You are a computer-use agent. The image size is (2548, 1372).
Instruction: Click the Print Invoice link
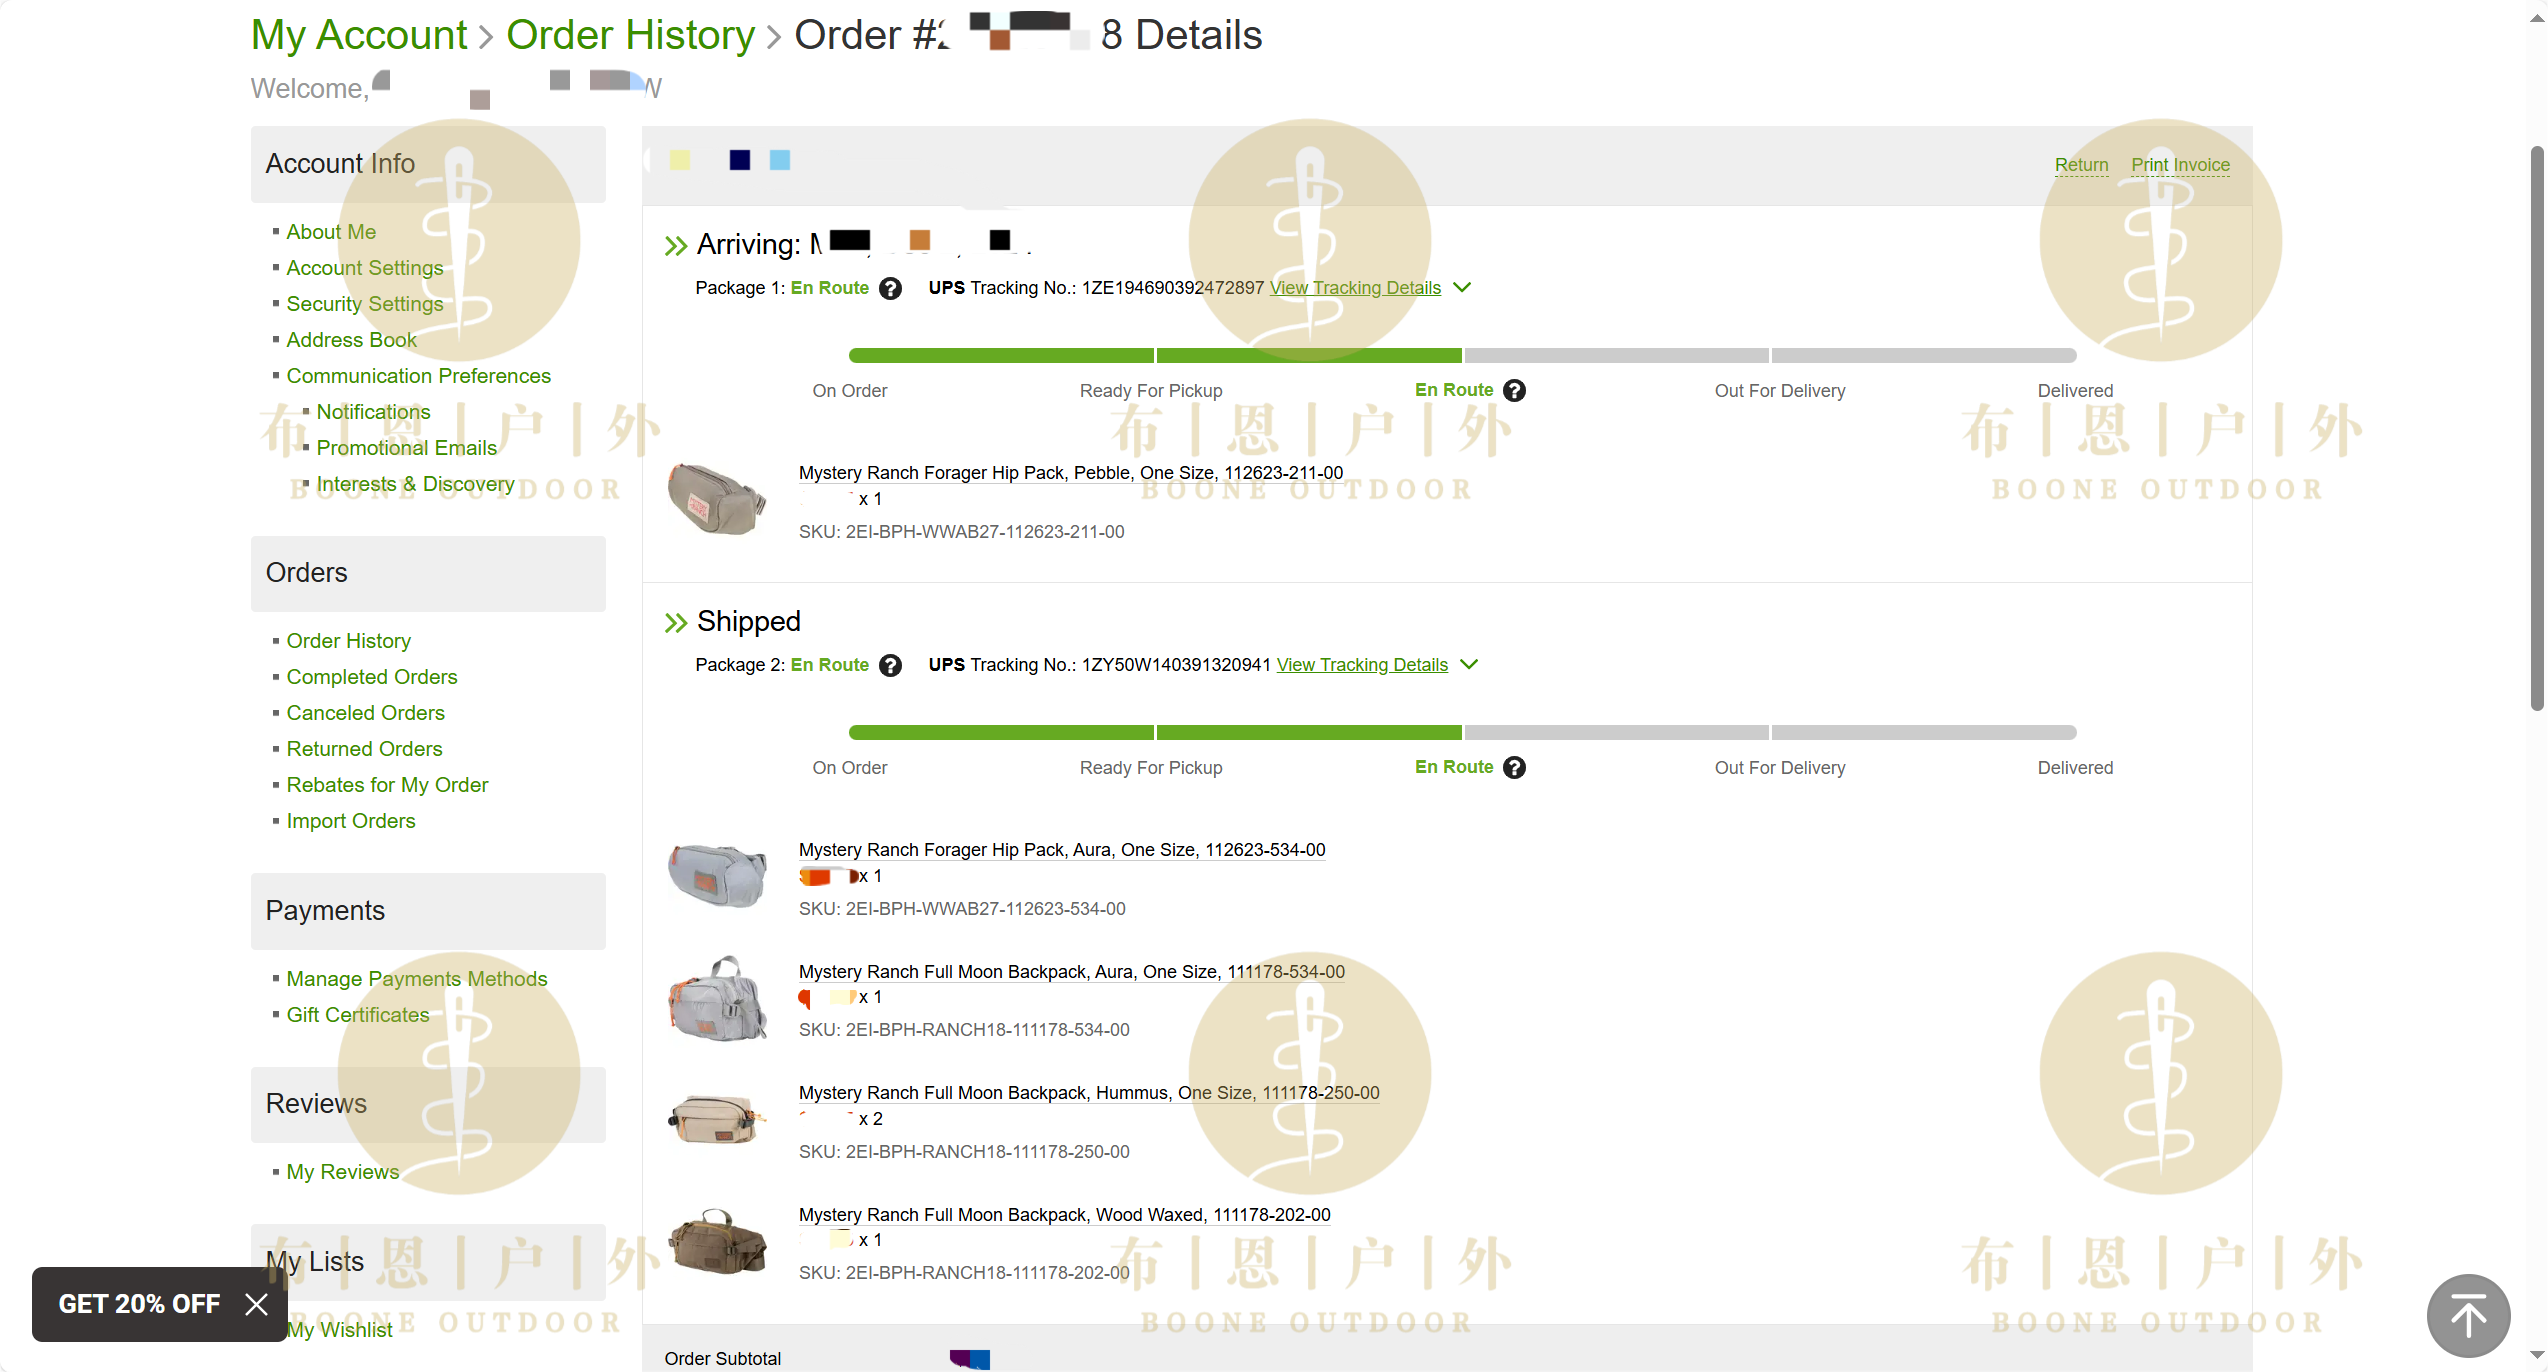(x=2180, y=165)
